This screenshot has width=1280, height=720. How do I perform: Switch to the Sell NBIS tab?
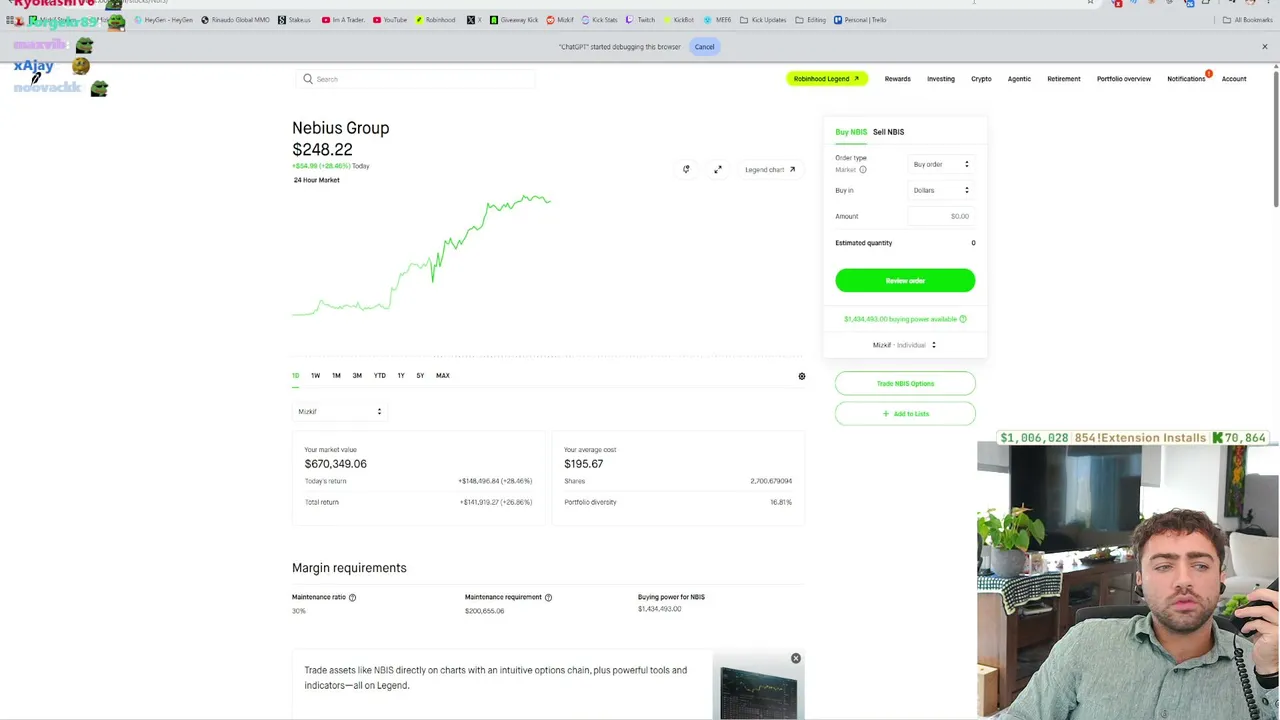click(x=888, y=132)
